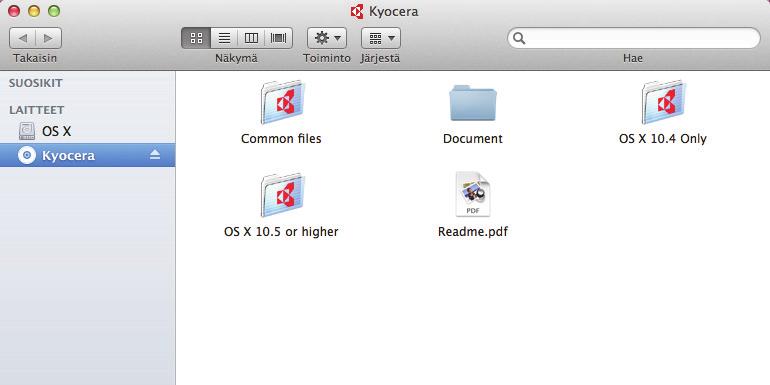The width and height of the screenshot is (770, 385).
Task: Open the Järjestä arrange dropdown
Action: (381, 38)
